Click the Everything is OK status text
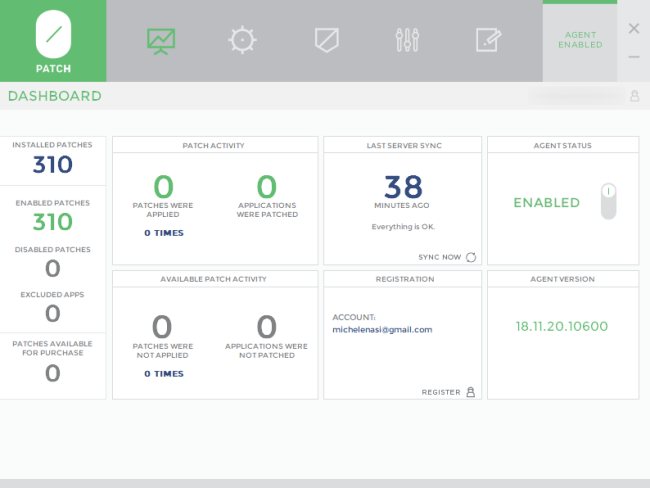Screen dimensions: 650x488 click(403, 227)
